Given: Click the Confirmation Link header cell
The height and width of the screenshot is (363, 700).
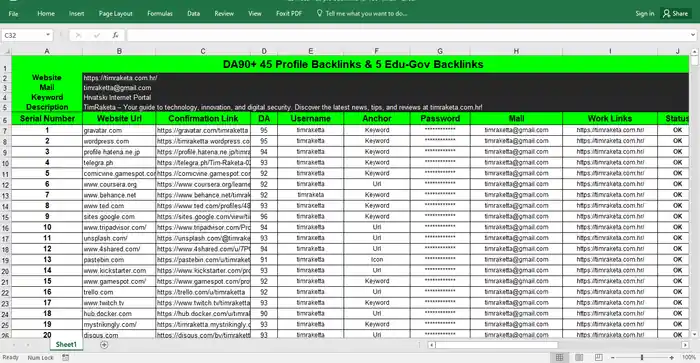Looking at the screenshot, I should pos(203,118).
